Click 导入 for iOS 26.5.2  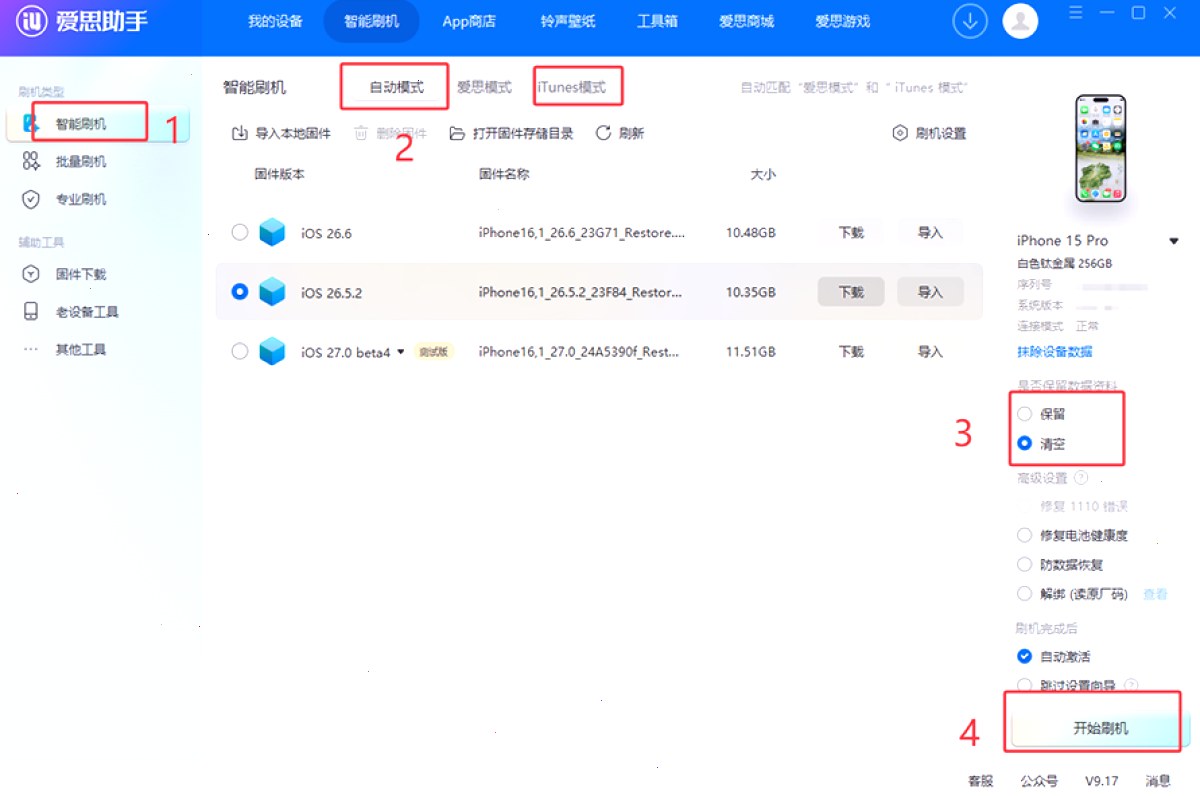[930, 292]
